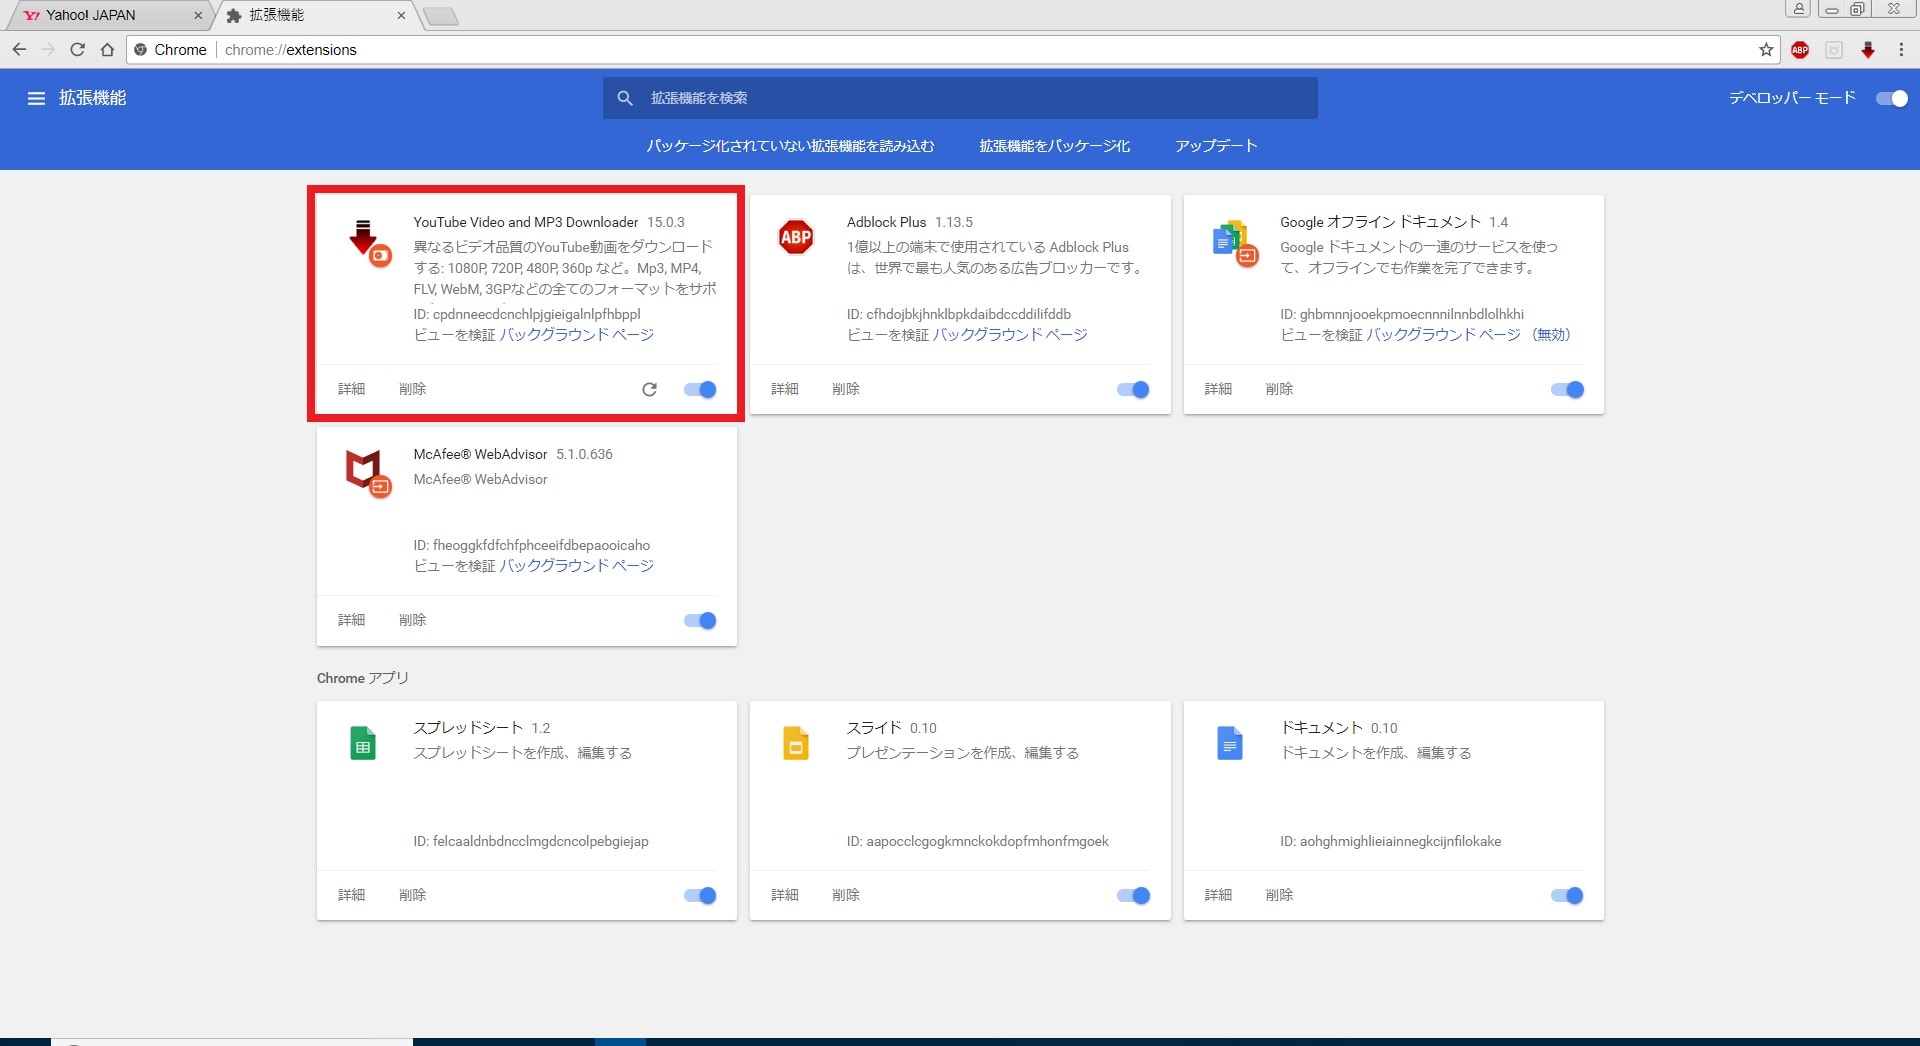
Task: Click the blue Docs app icon
Action: point(1230,743)
